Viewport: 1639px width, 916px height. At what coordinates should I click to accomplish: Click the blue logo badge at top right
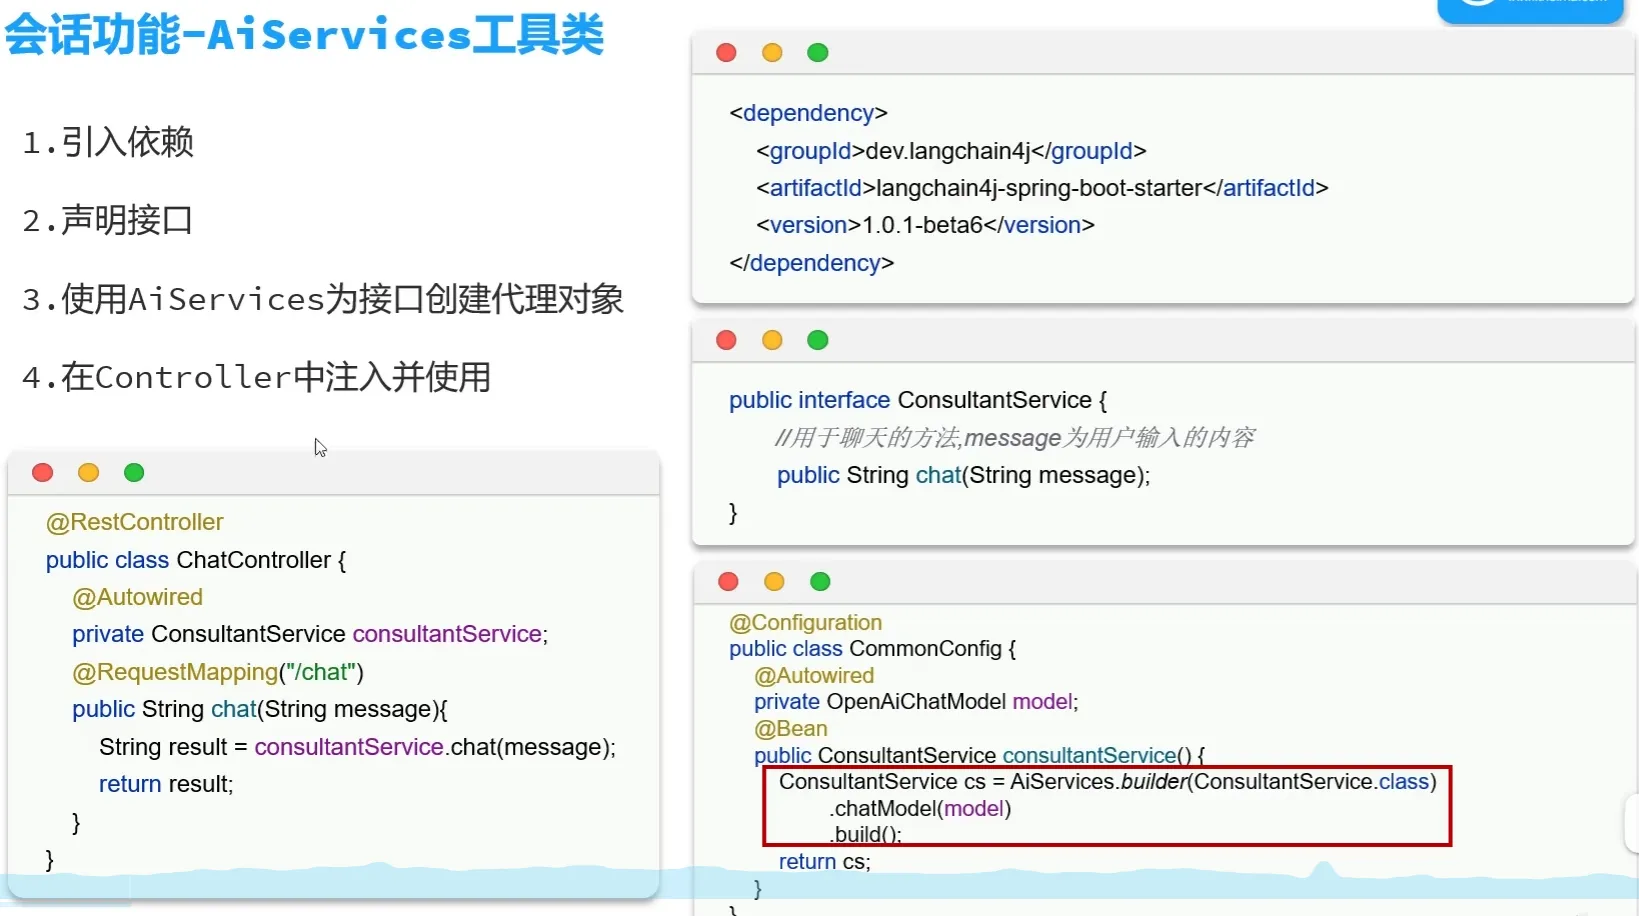[x=1529, y=9]
